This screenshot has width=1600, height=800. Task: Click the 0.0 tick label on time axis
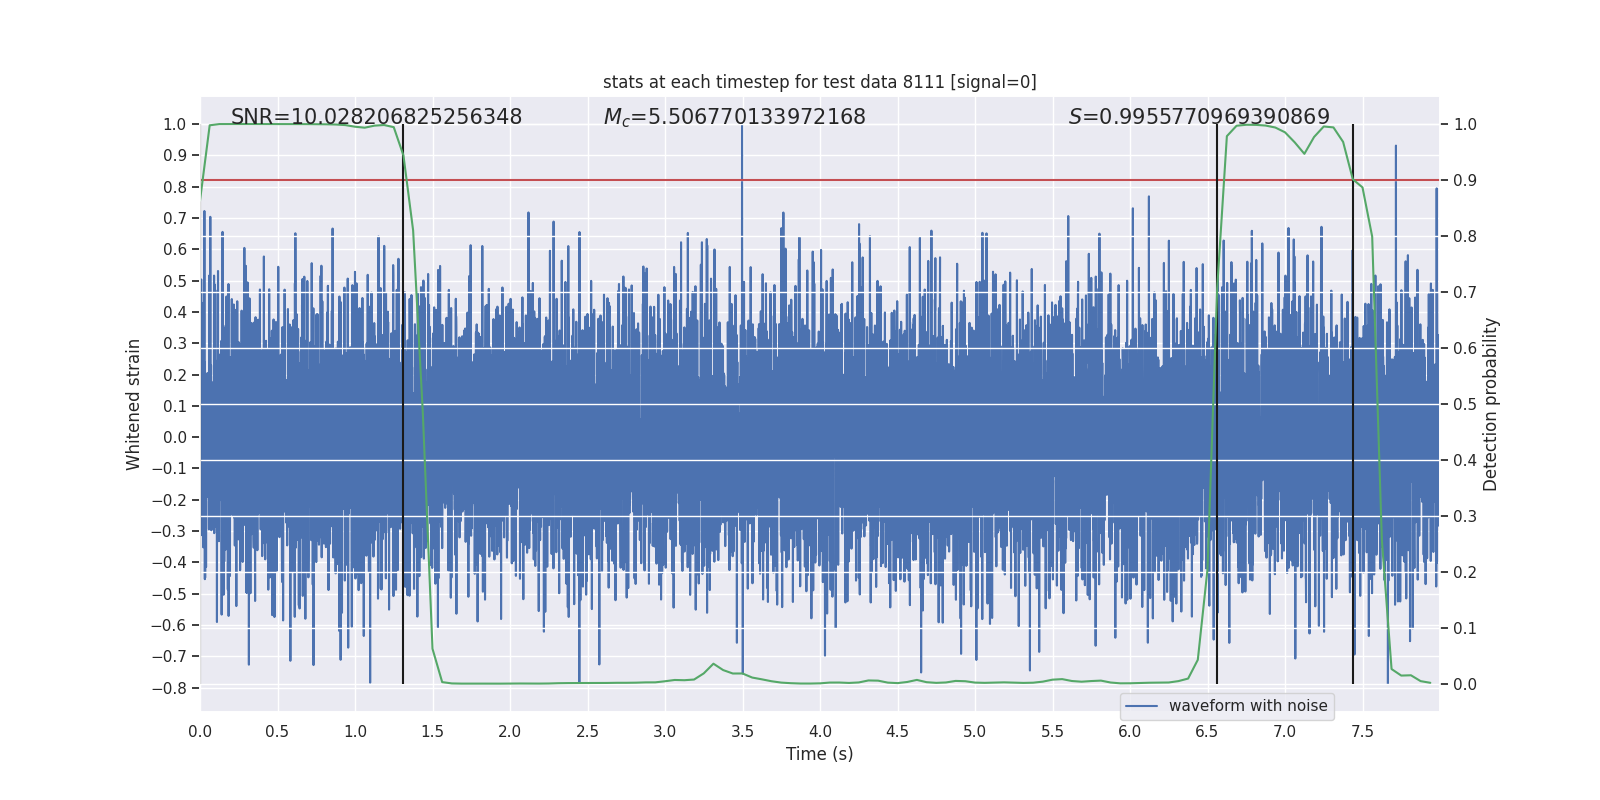click(200, 732)
